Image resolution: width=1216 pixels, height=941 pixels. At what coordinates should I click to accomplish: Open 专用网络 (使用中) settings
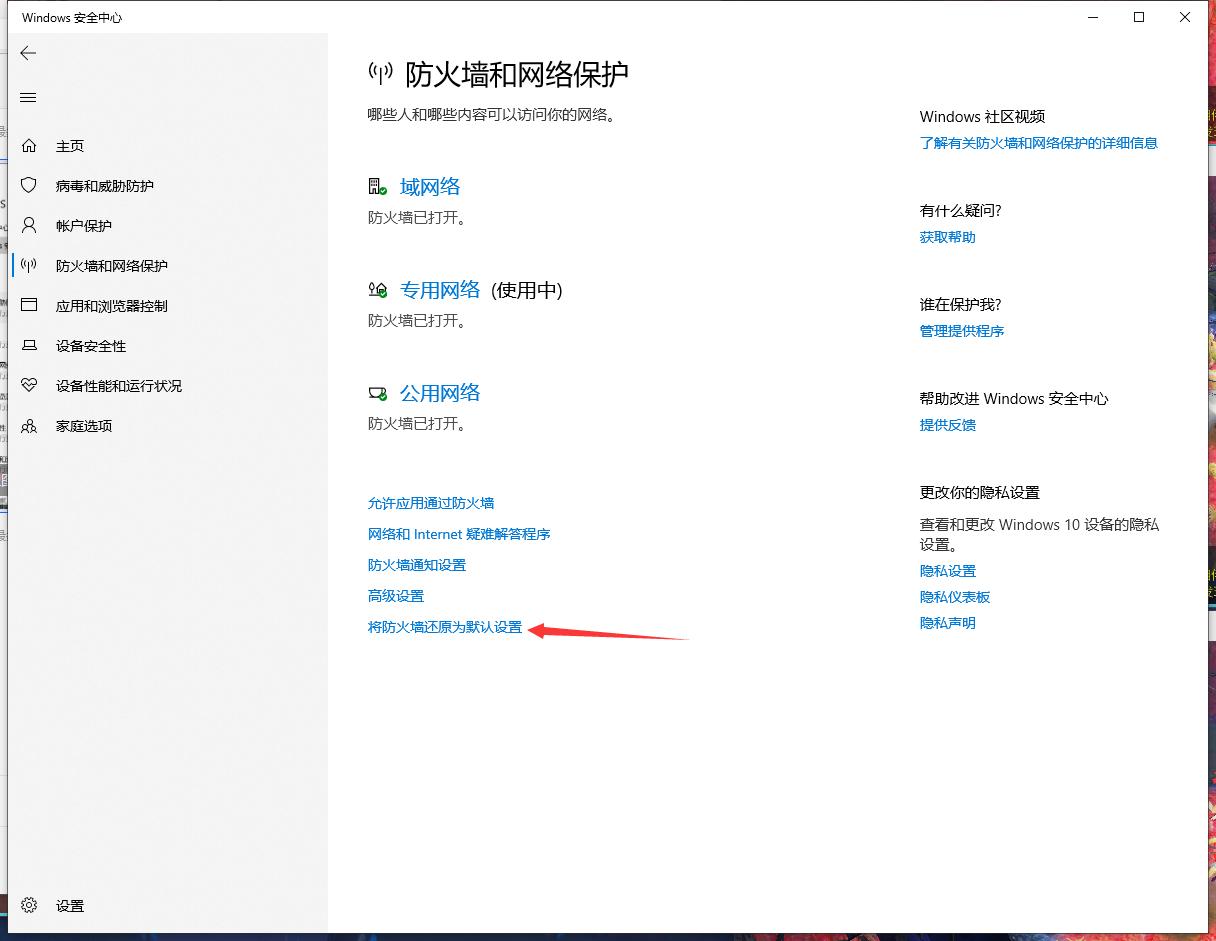pyautogui.click(x=440, y=289)
